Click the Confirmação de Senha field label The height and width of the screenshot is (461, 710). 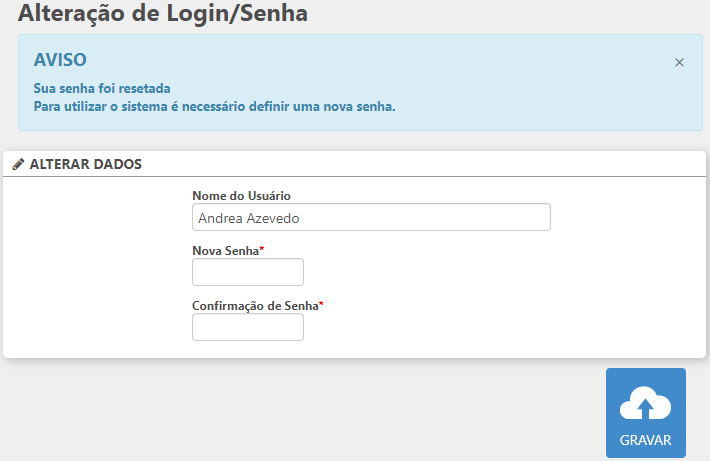point(254,305)
